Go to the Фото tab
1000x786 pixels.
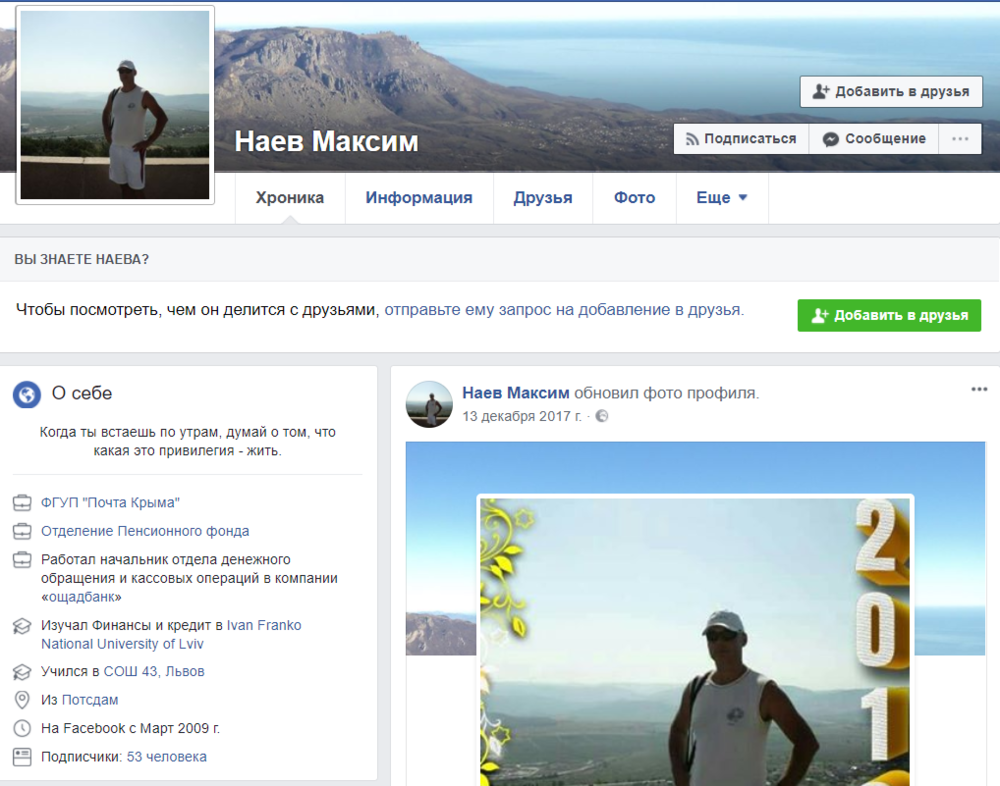pyautogui.click(x=634, y=198)
